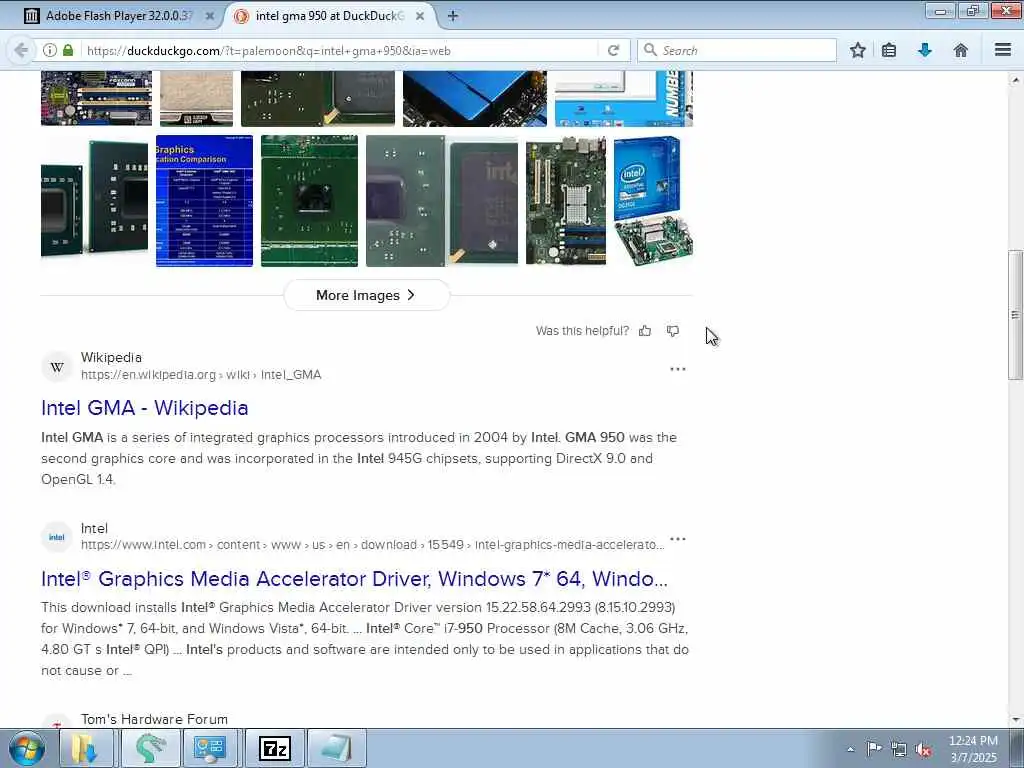Open the hamburger application menu

click(1003, 50)
